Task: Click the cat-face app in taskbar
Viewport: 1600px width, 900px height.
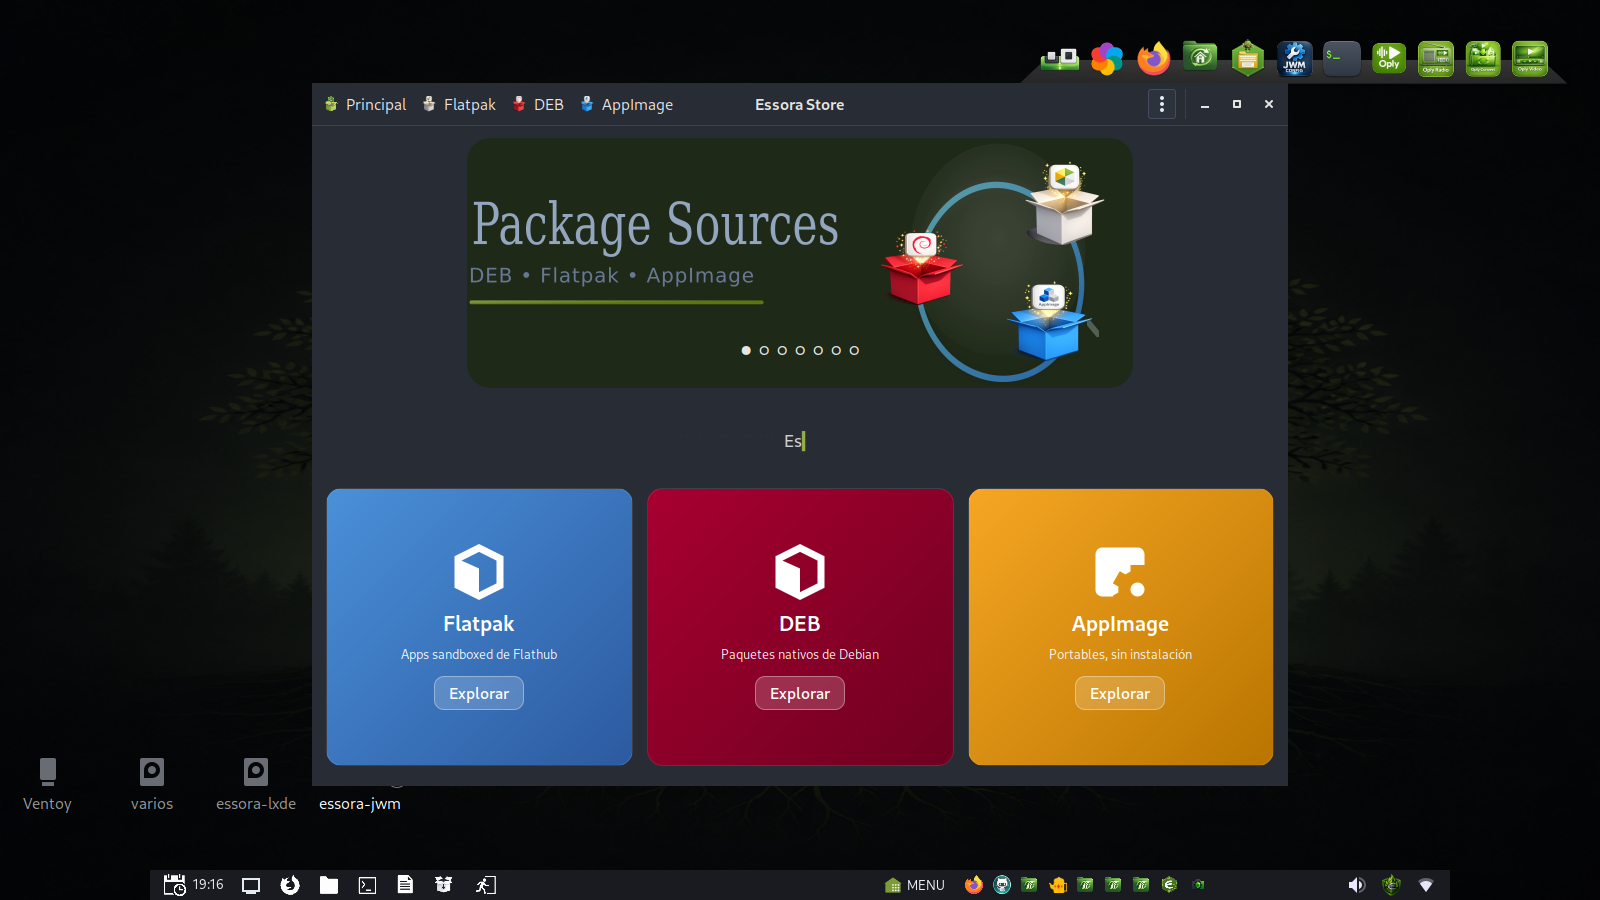Action: pyautogui.click(x=1002, y=885)
